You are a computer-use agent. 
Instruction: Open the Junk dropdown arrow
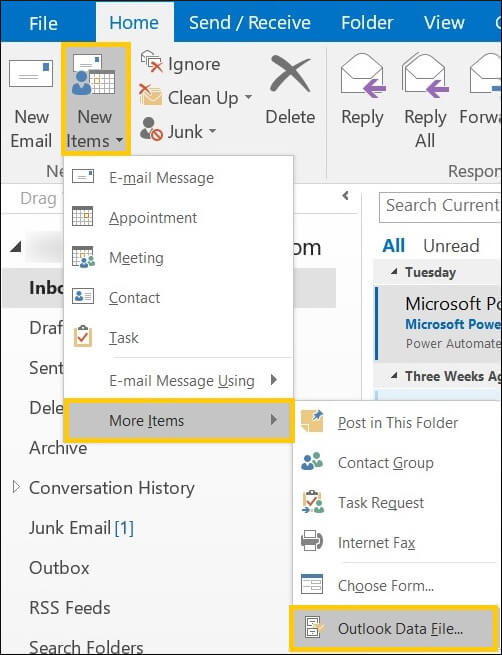point(213,132)
